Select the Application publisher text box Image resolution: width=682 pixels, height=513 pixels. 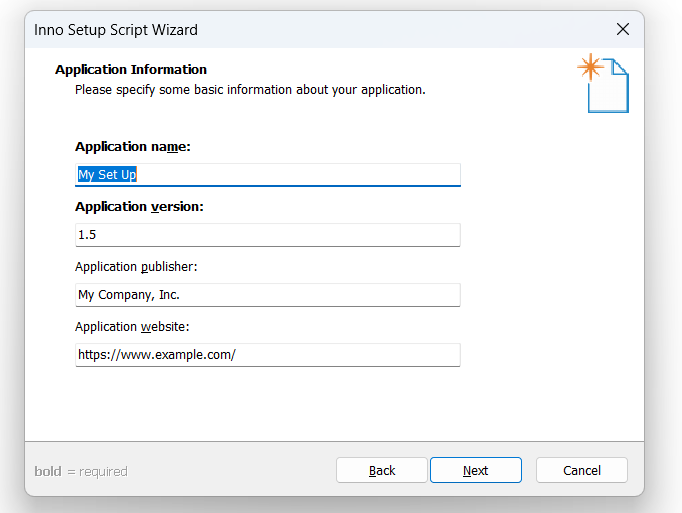tap(267, 295)
